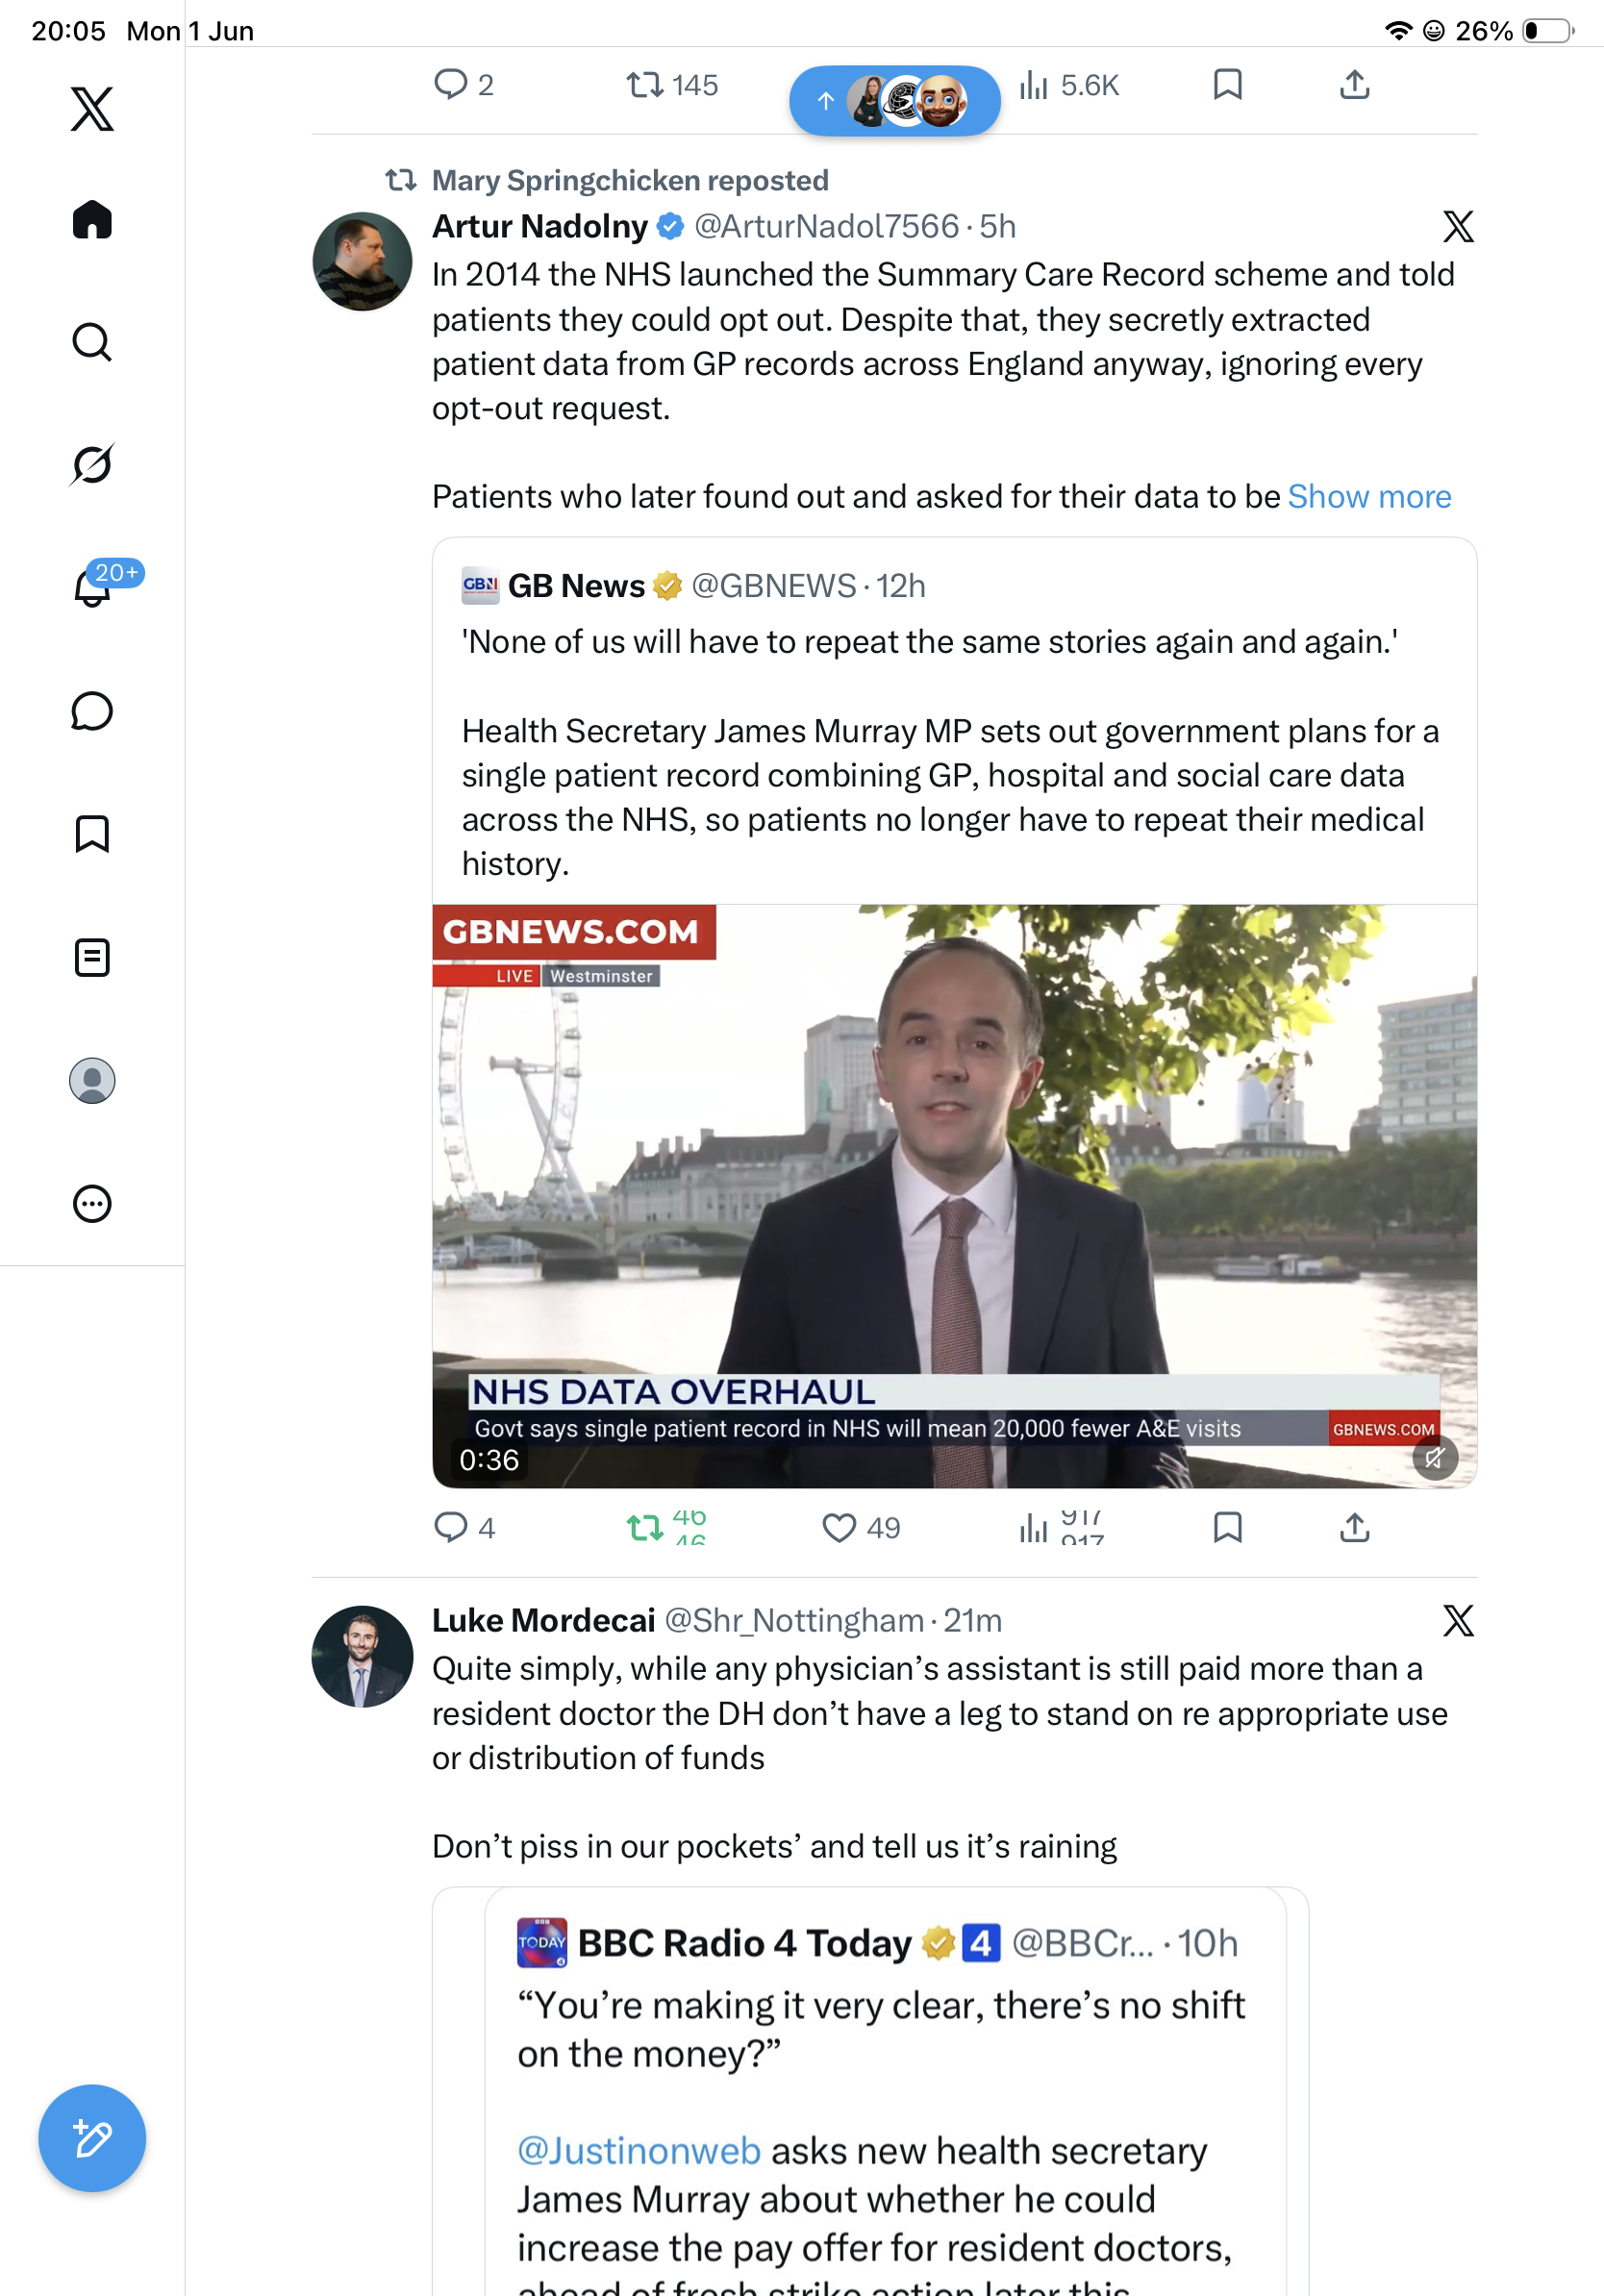Open the Home feed icon in sidebar
This screenshot has width=1604, height=2296.
[92, 219]
